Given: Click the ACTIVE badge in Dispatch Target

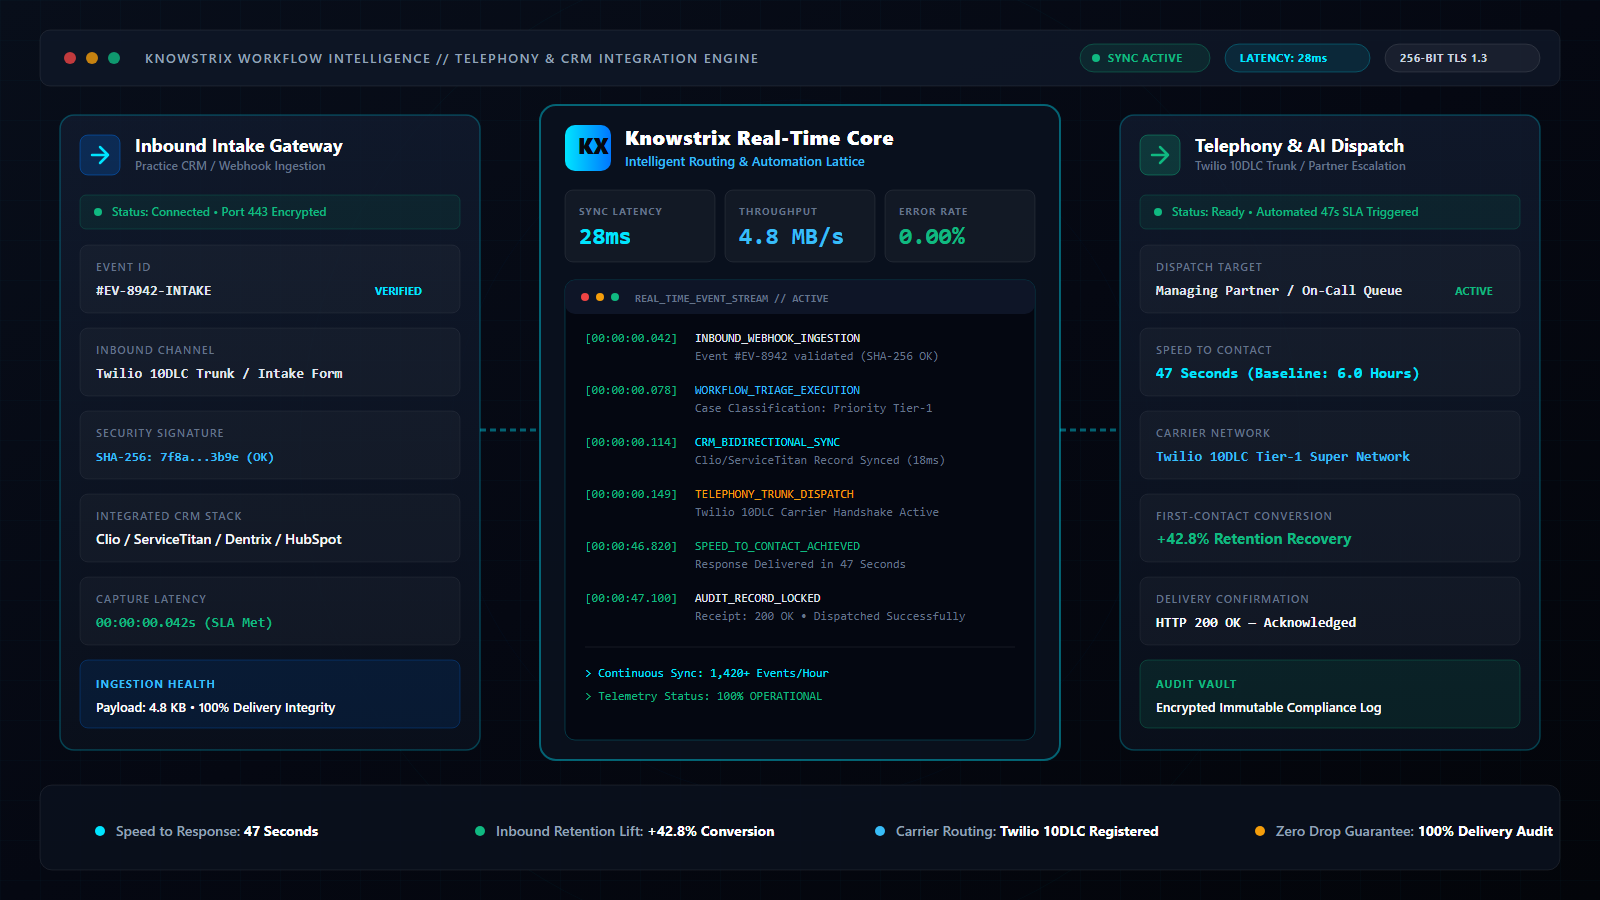Looking at the screenshot, I should (1473, 291).
